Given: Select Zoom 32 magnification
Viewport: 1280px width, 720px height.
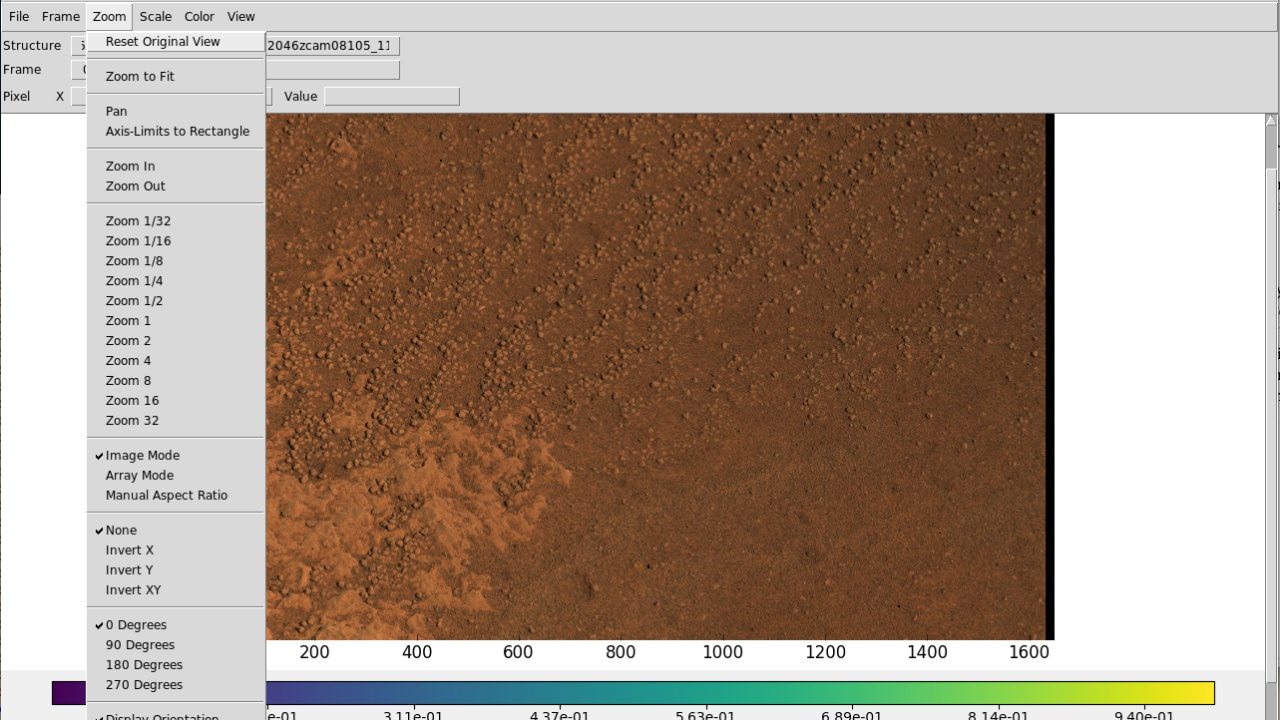Looking at the screenshot, I should [132, 420].
